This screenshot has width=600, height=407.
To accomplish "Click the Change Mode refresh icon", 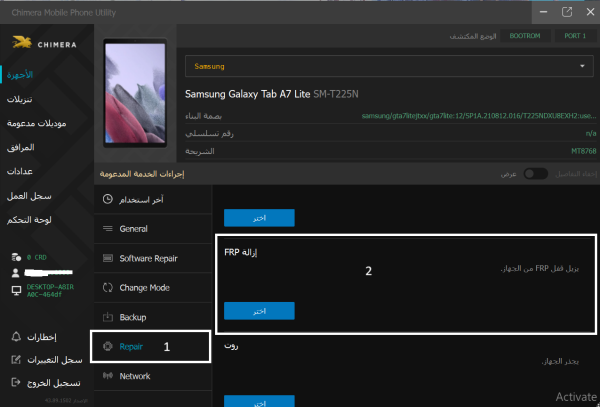I will (x=108, y=288).
